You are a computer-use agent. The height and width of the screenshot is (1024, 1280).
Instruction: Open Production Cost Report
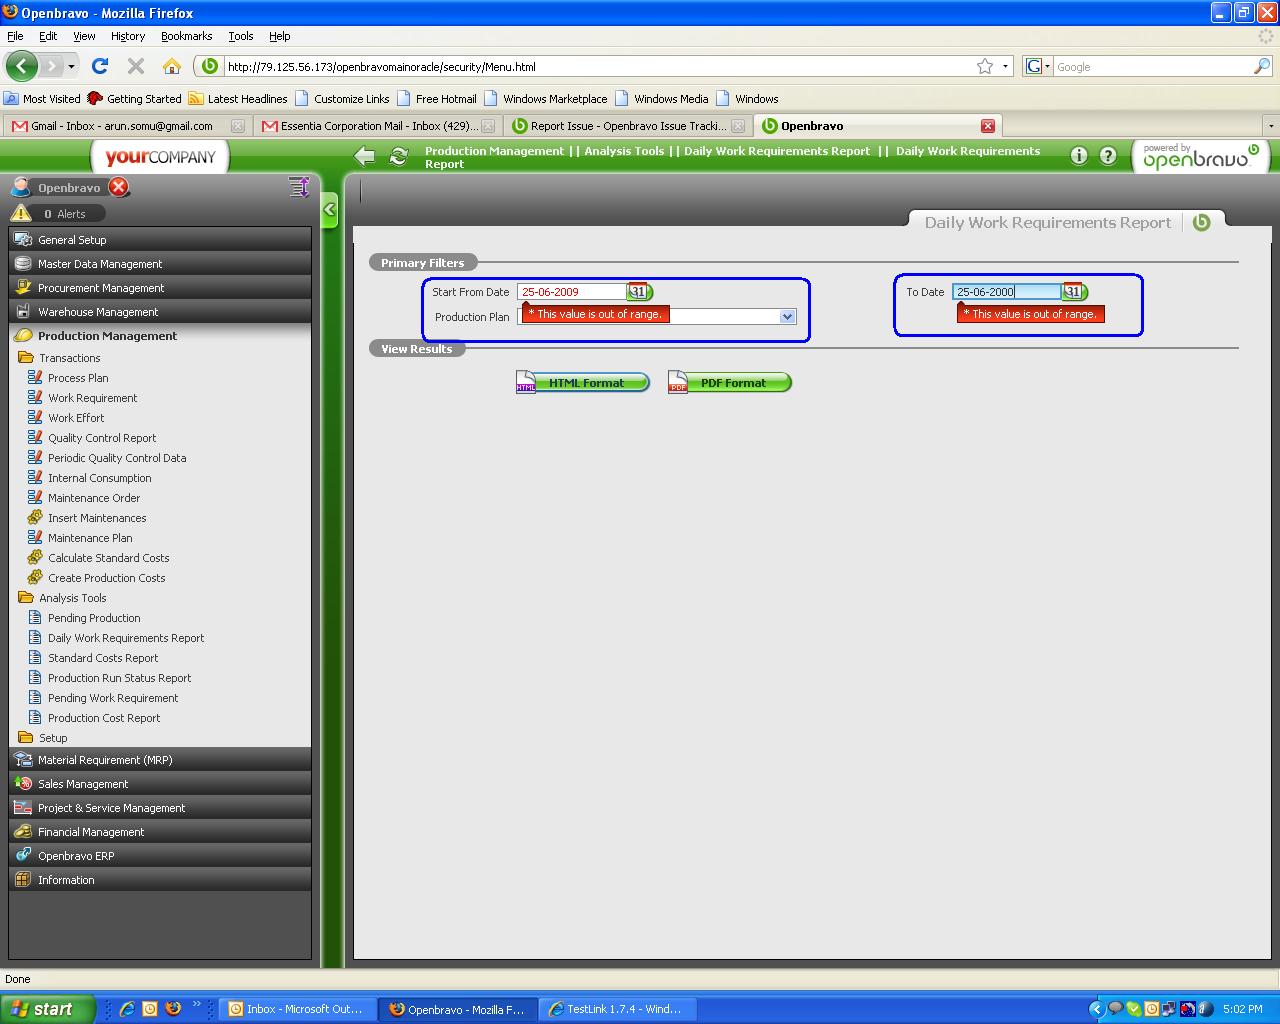pos(104,718)
